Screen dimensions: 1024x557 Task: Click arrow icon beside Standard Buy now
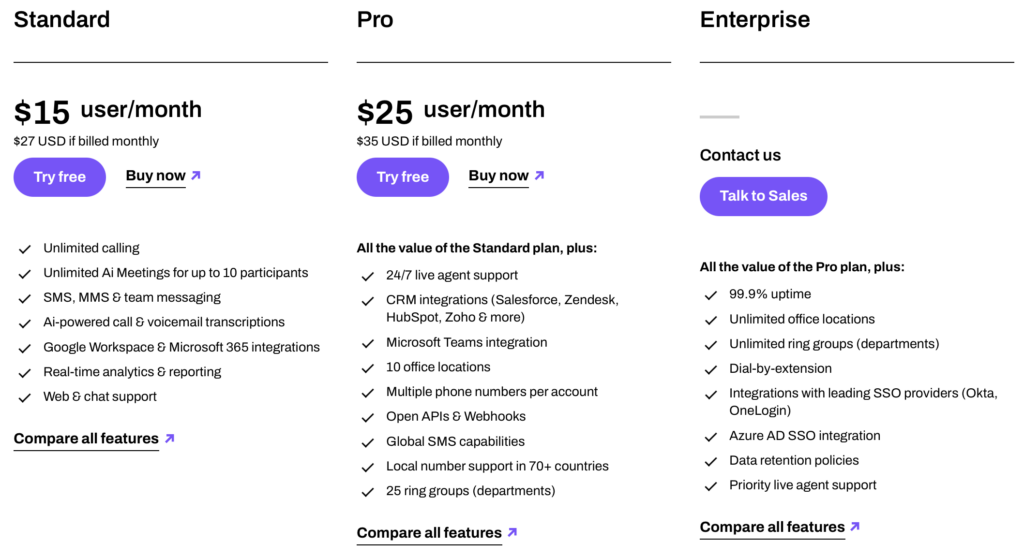click(196, 175)
